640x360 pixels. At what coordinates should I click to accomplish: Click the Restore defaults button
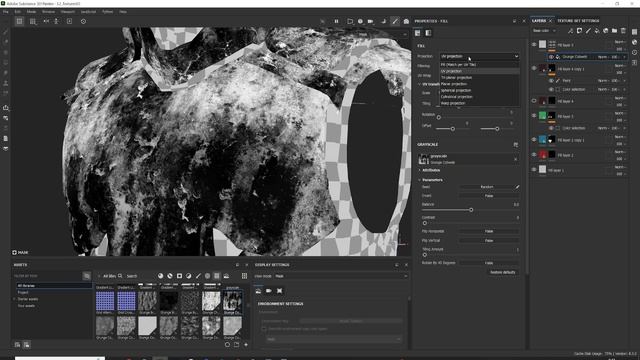coord(502,272)
